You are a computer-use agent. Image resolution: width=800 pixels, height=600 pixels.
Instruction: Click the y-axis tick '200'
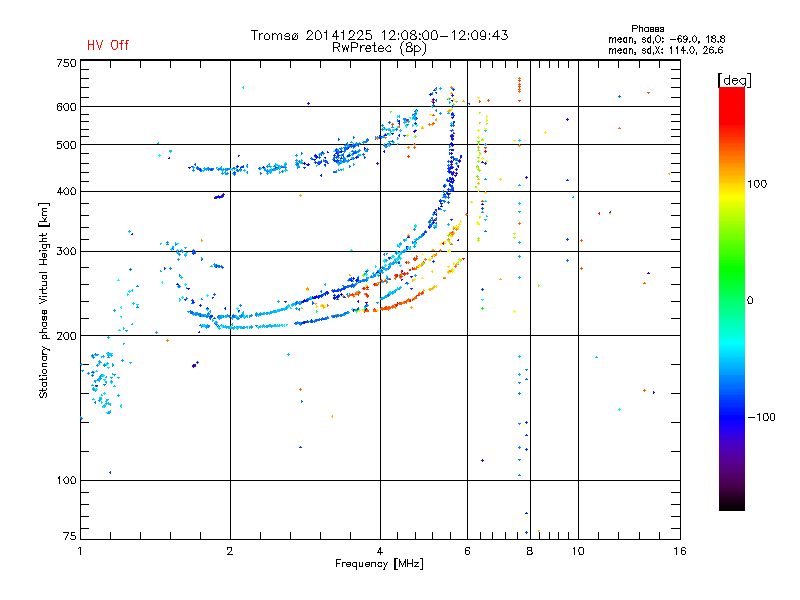coord(66,336)
